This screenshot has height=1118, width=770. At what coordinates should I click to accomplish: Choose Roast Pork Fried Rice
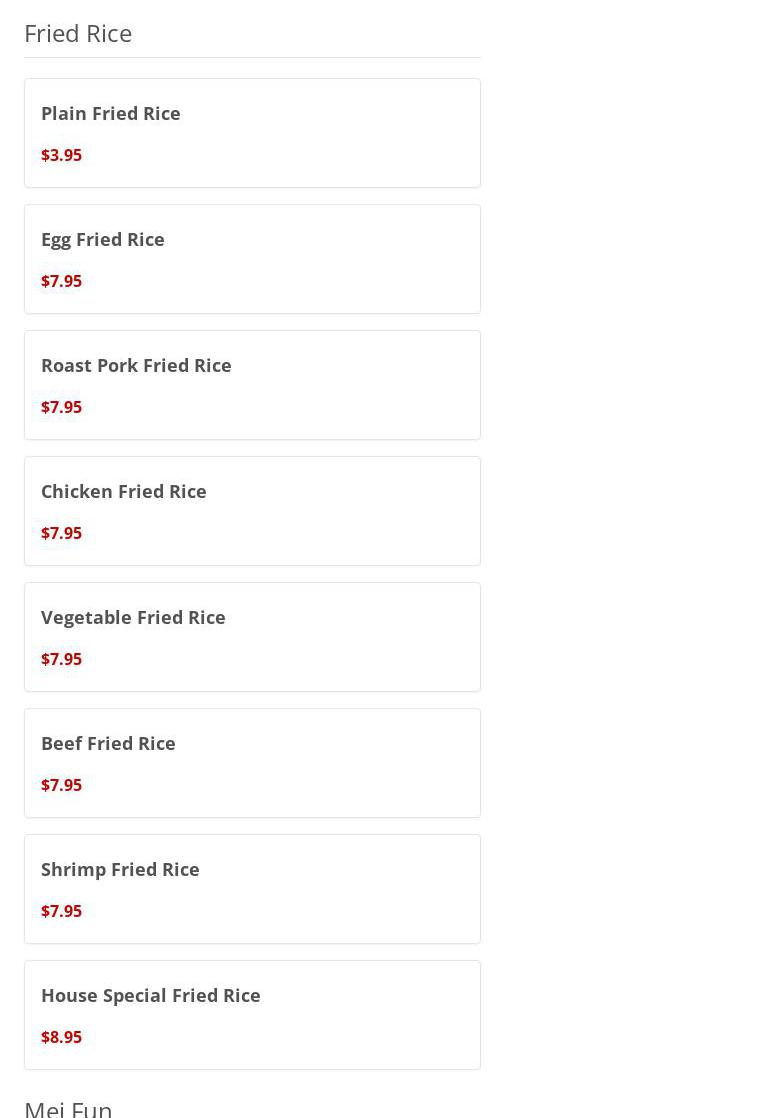tap(136, 365)
